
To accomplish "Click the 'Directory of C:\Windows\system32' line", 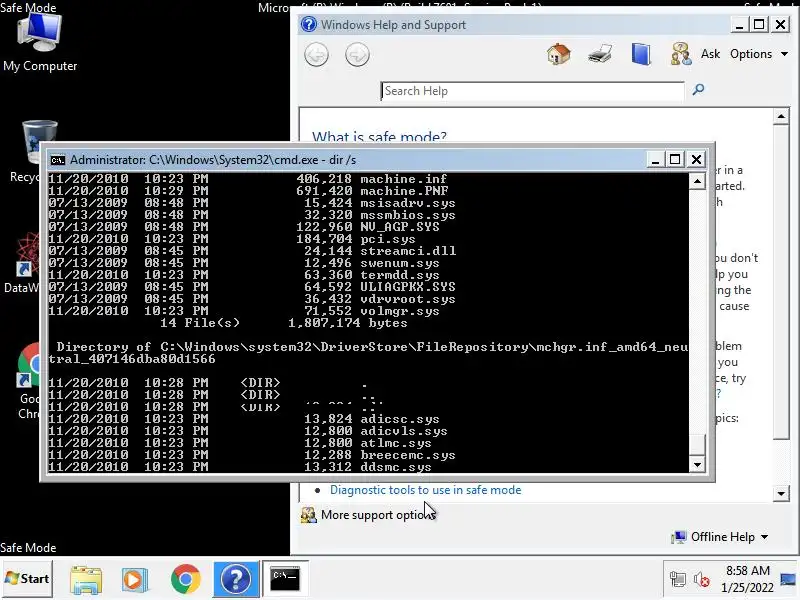I will 368,353.
